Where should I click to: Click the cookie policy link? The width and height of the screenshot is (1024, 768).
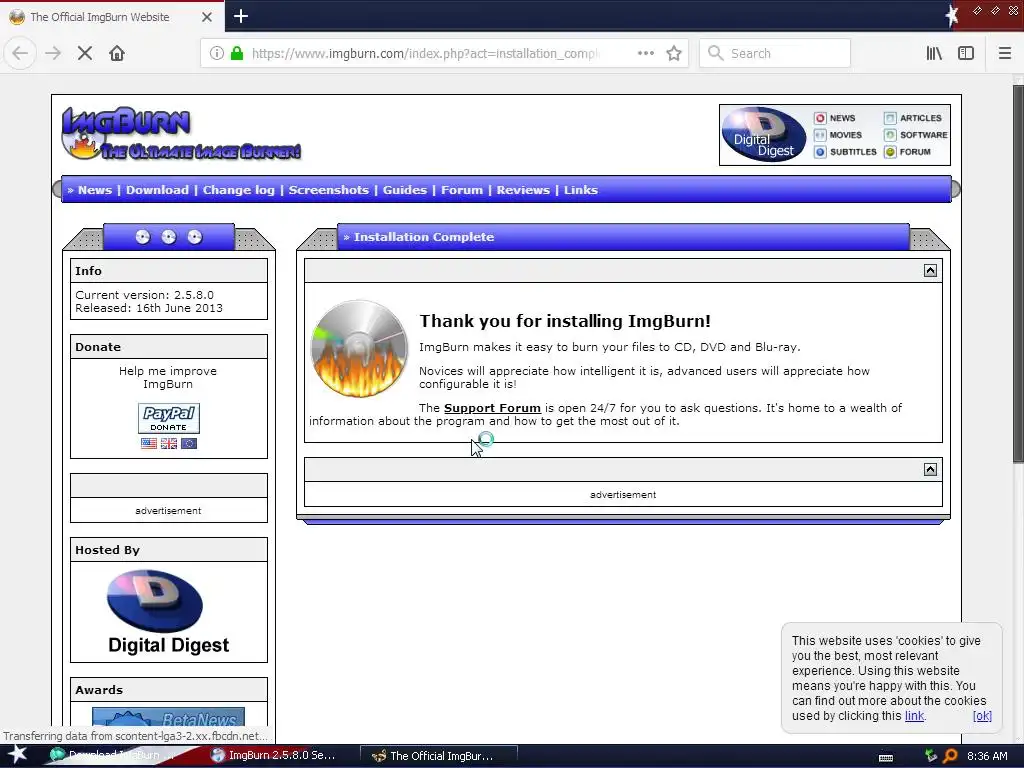(x=914, y=716)
